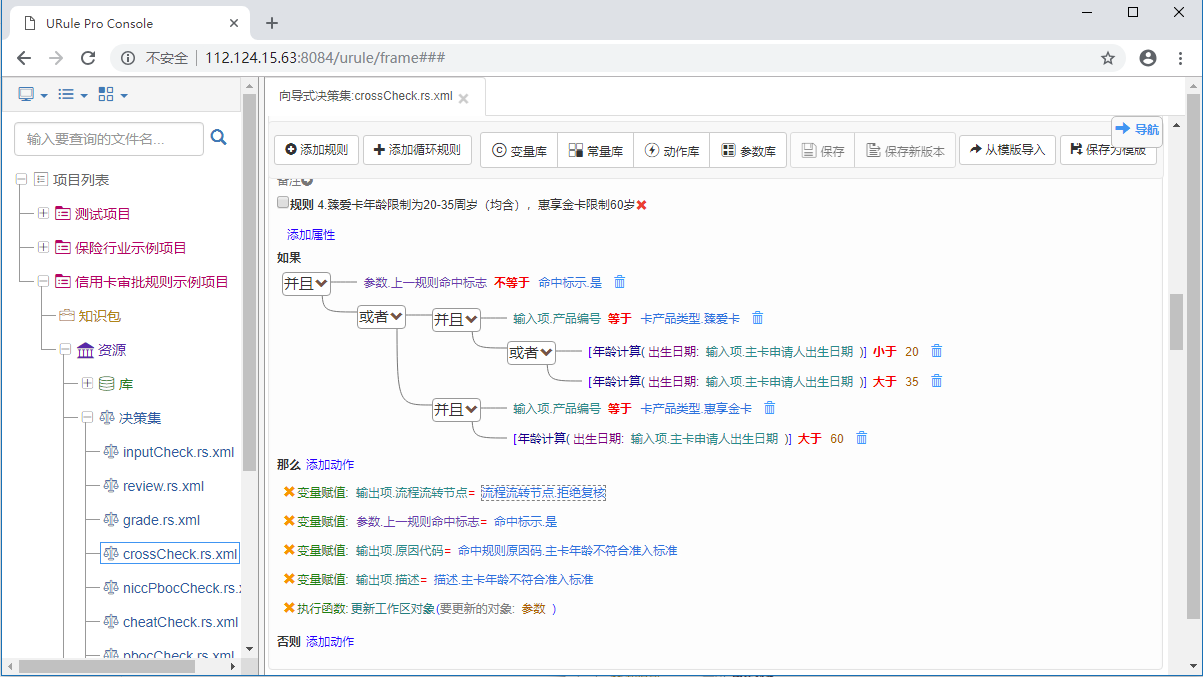The image size is (1203, 677).
Task: Close the crossCheck.rs.xml editor tab
Action: point(463,98)
